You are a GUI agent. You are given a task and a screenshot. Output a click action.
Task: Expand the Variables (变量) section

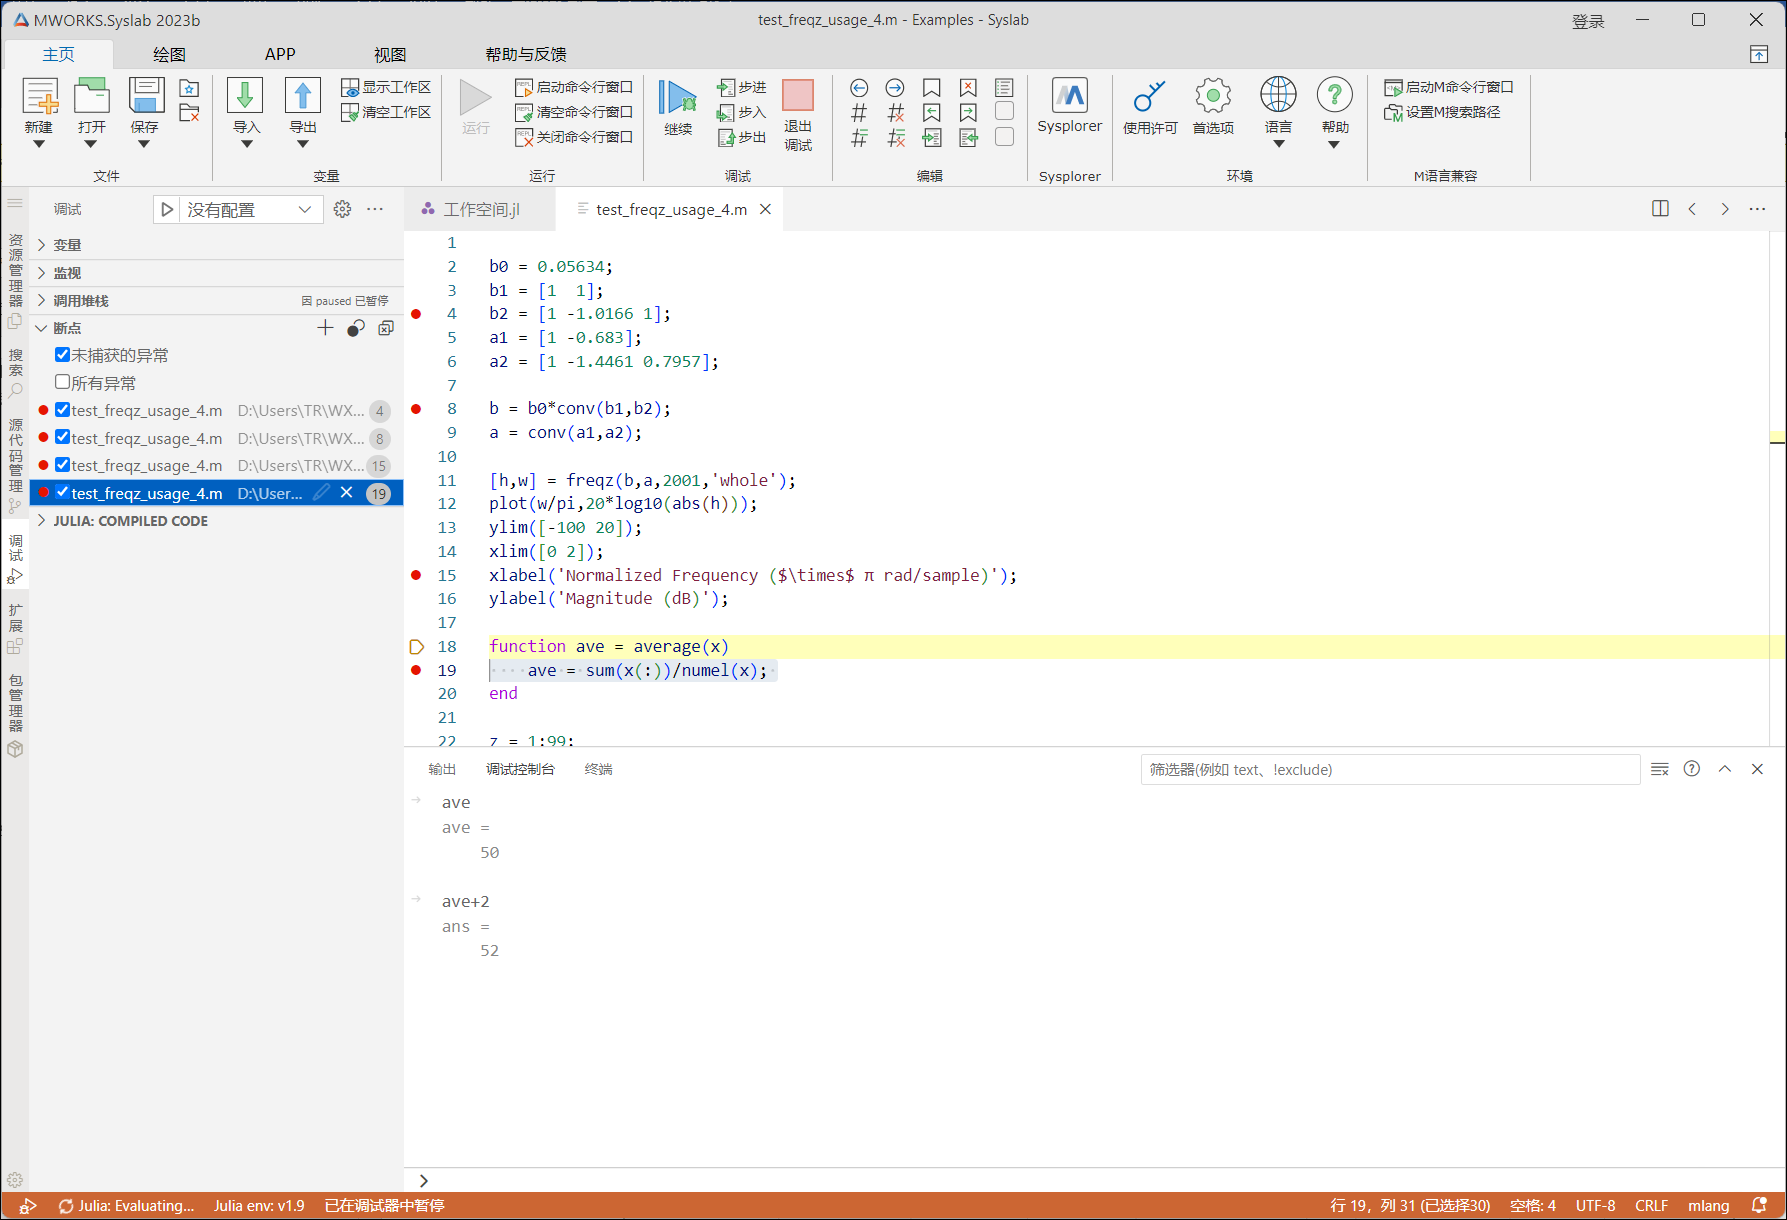click(67, 245)
